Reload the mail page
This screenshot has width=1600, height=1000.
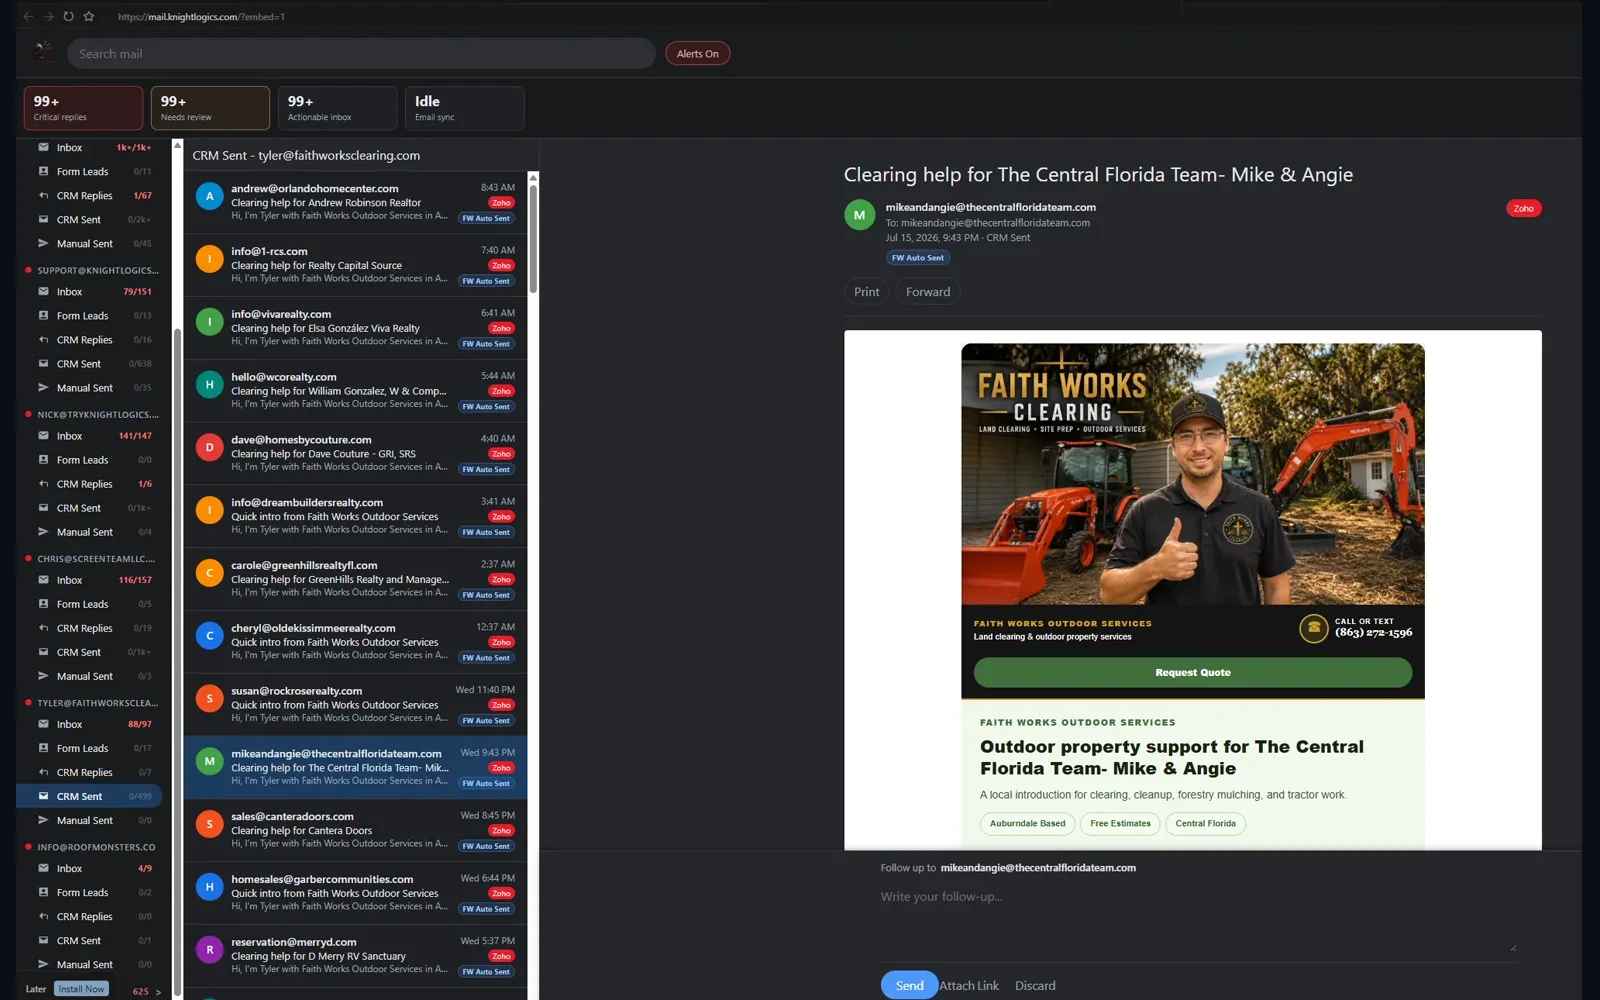[68, 16]
